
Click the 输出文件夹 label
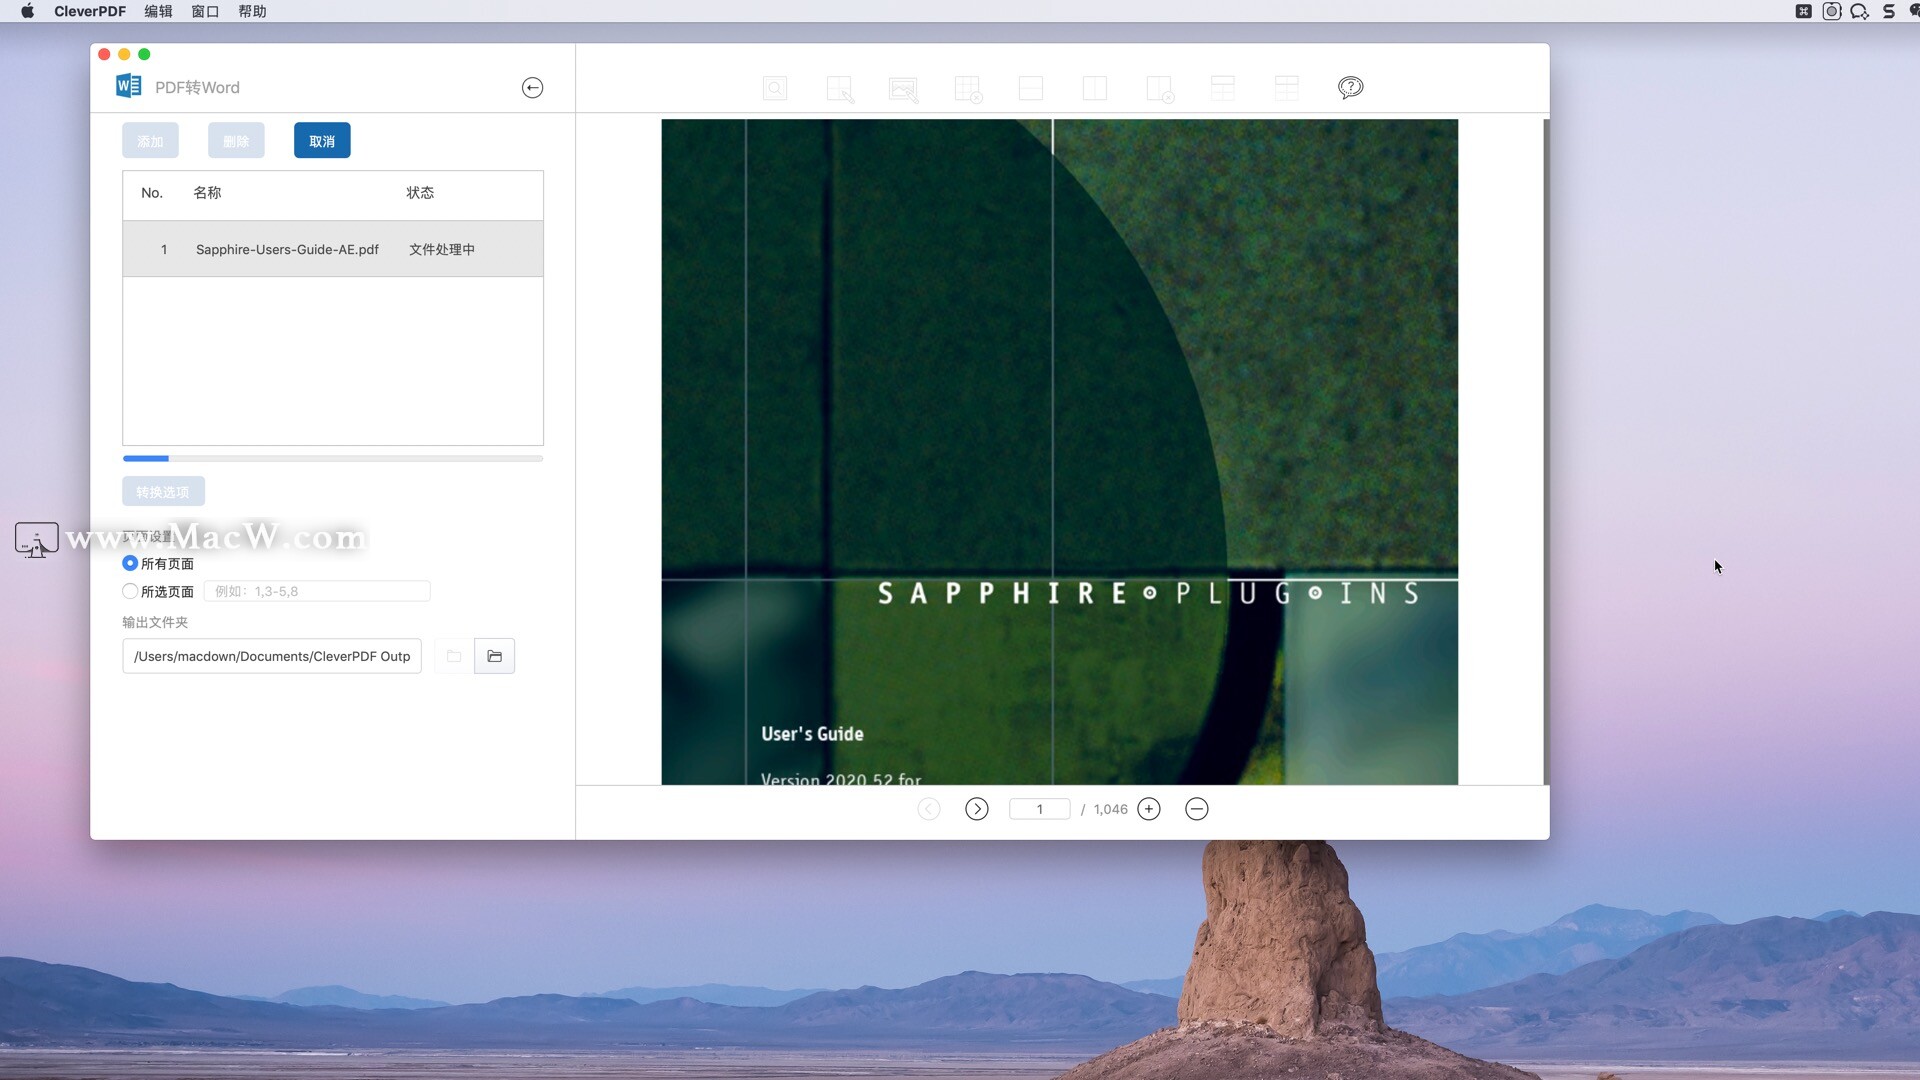point(155,622)
